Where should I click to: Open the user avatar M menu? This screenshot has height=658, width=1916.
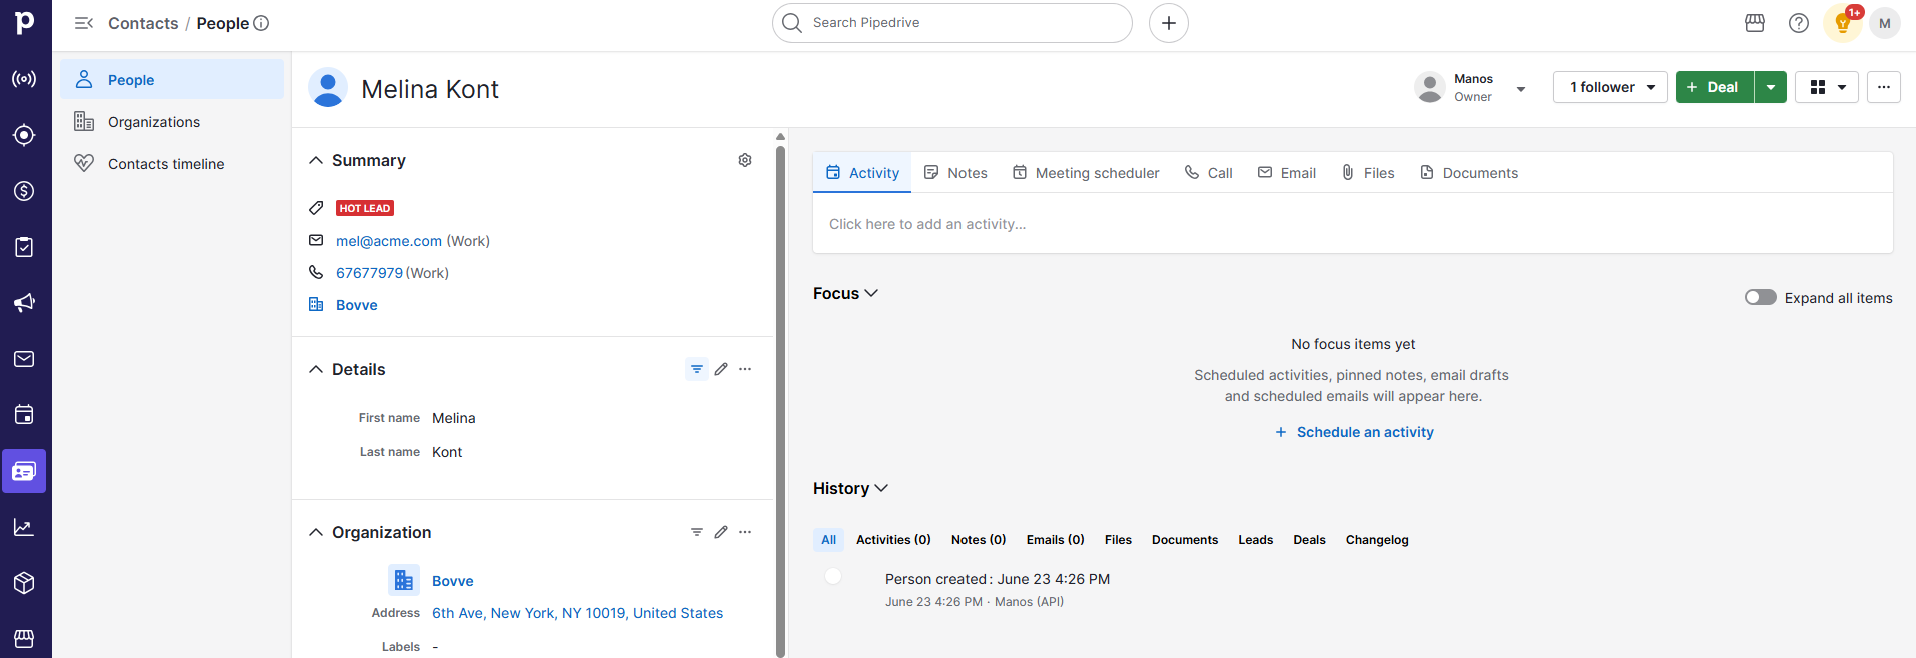(x=1885, y=23)
